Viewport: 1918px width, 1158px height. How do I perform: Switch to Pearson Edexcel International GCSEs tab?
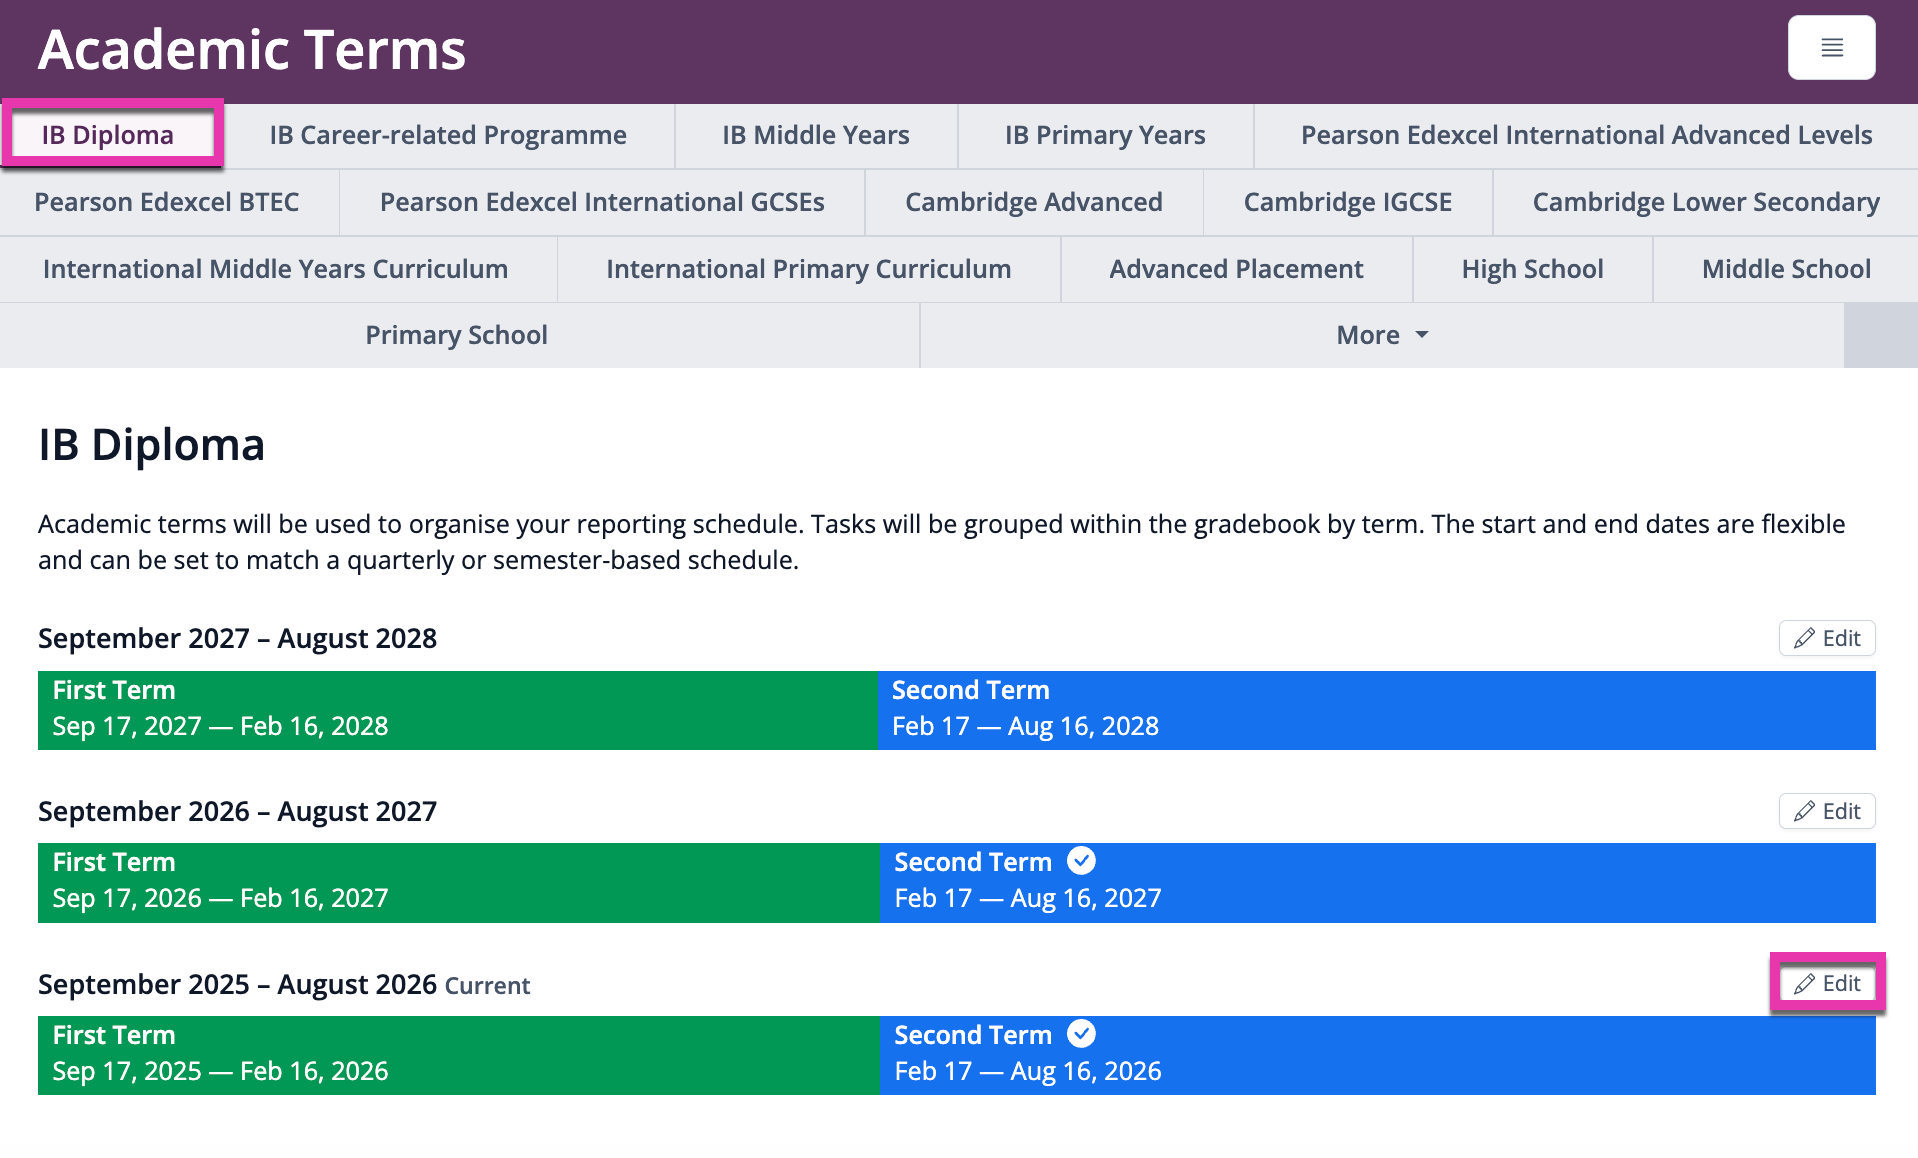click(602, 202)
